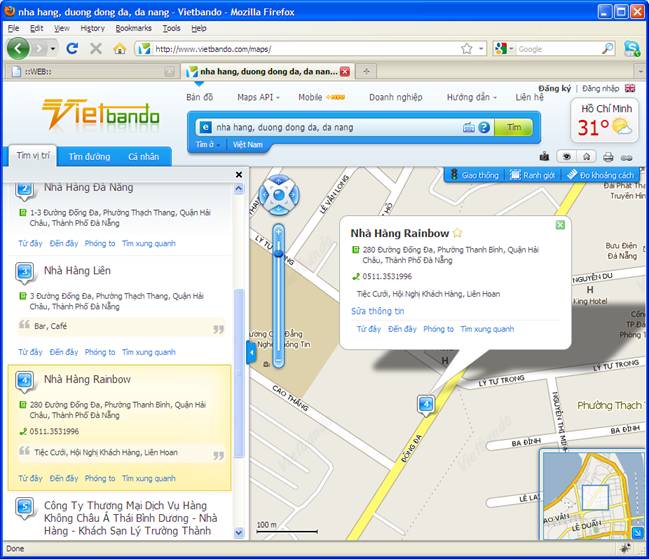
Task: Click marker 4 pin on the map
Action: click(x=426, y=404)
